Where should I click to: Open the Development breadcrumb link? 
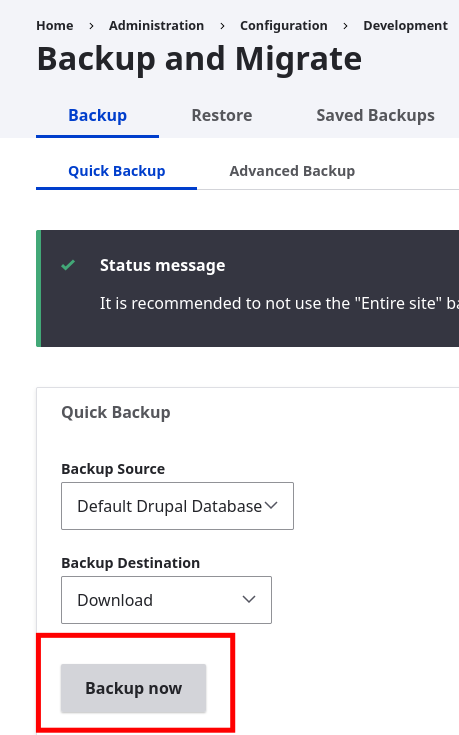click(x=406, y=25)
